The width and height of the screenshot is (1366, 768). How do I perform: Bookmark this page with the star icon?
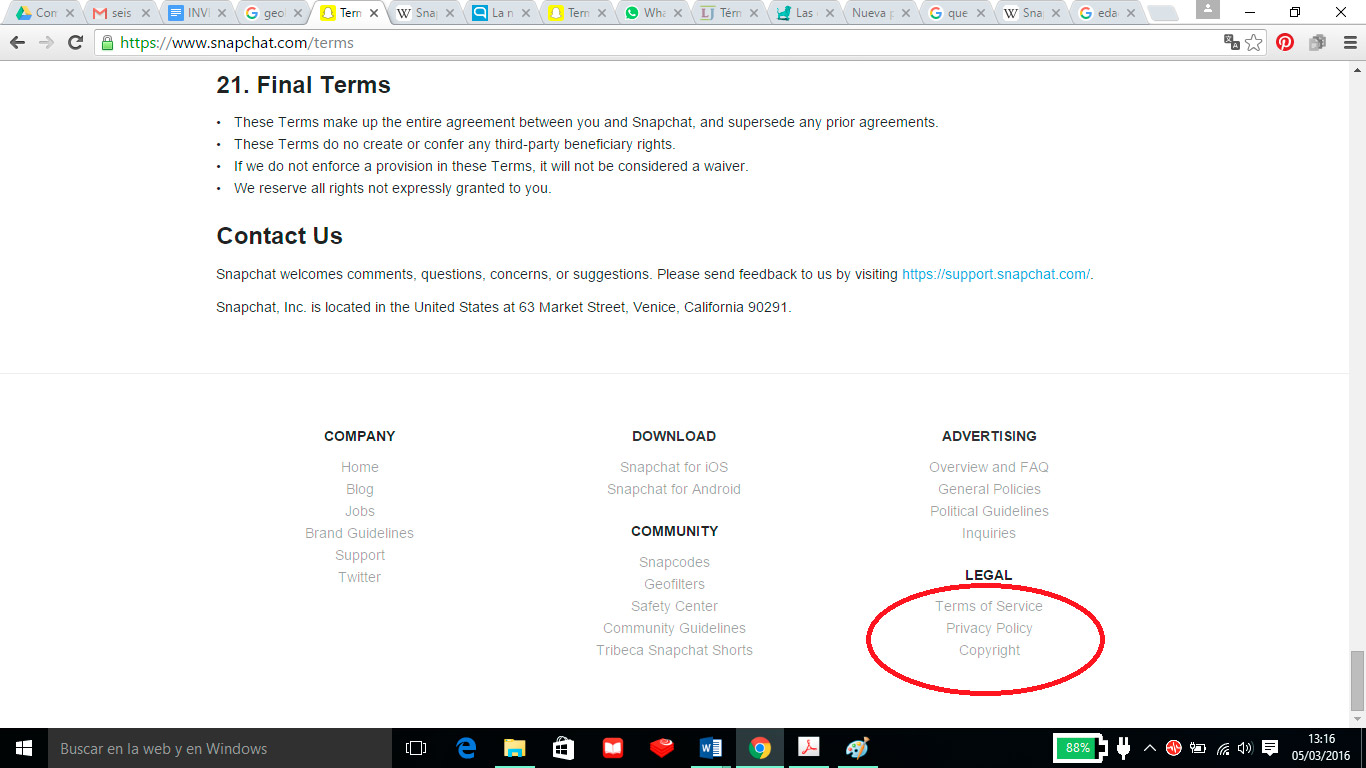(1254, 43)
